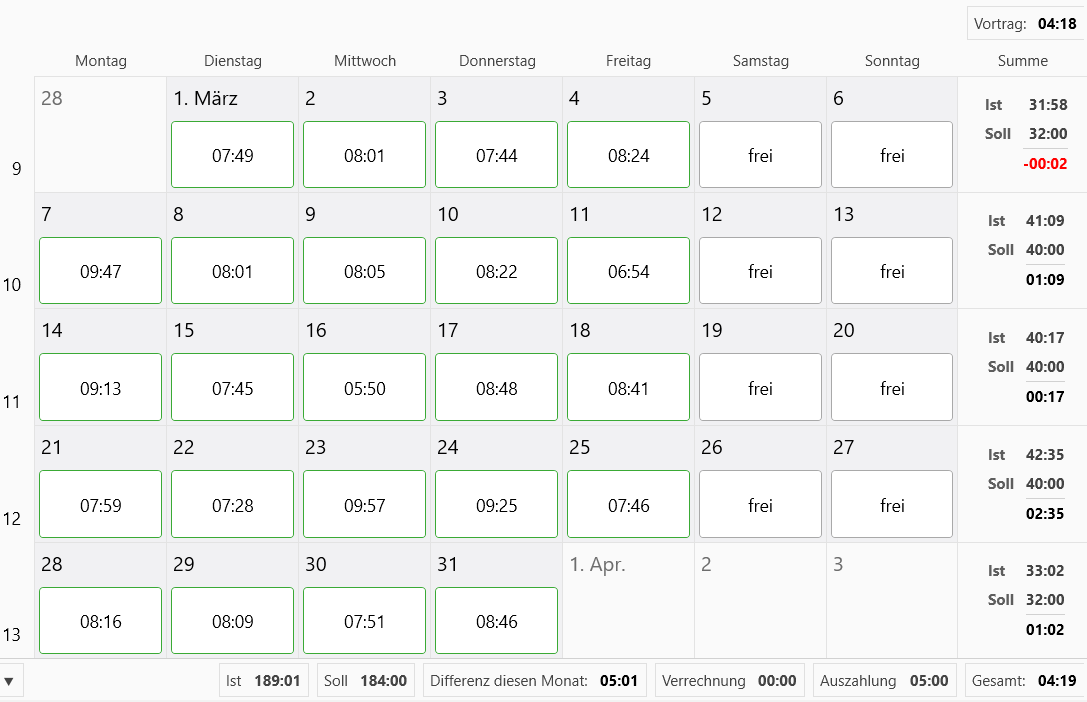Select the Soll 184:00 footer field
This screenshot has height=702, width=1087.
click(363, 680)
